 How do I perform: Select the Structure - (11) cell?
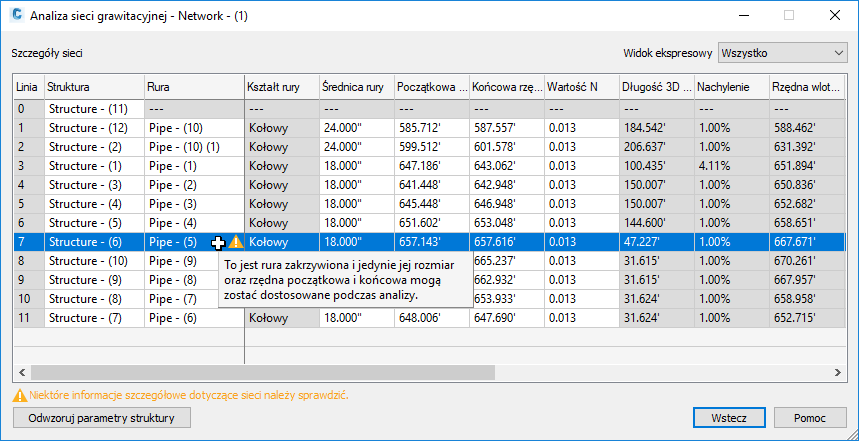(x=94, y=109)
